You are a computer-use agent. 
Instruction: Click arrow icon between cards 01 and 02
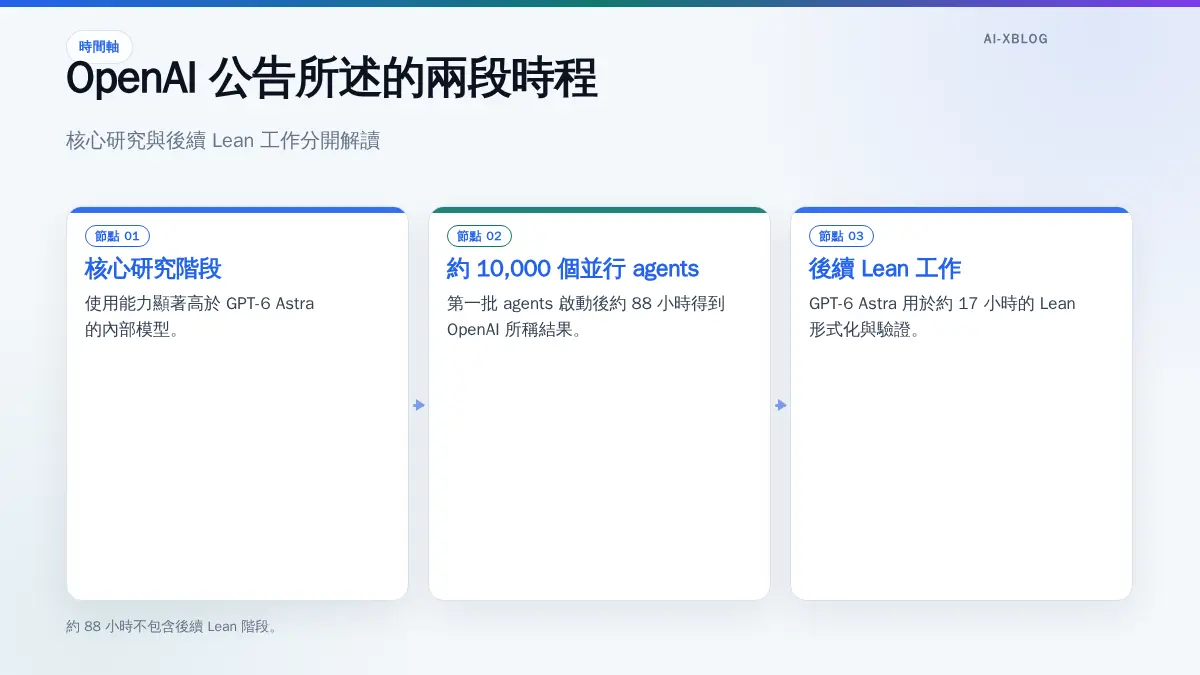(419, 405)
